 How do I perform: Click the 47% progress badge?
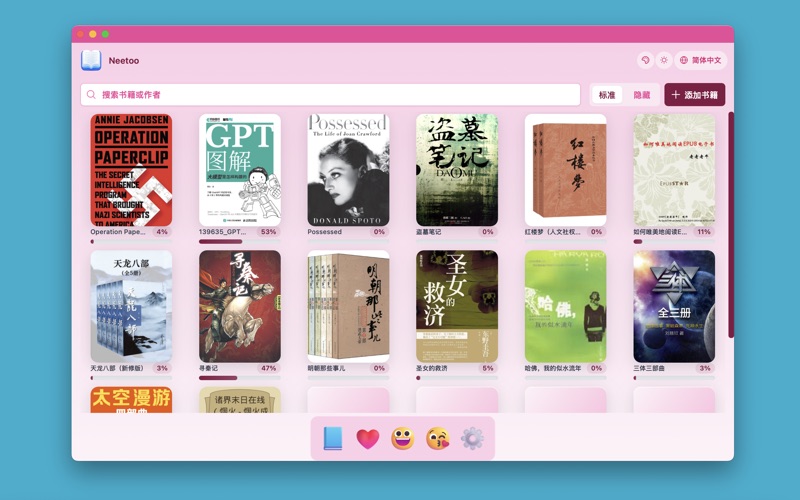coord(268,368)
